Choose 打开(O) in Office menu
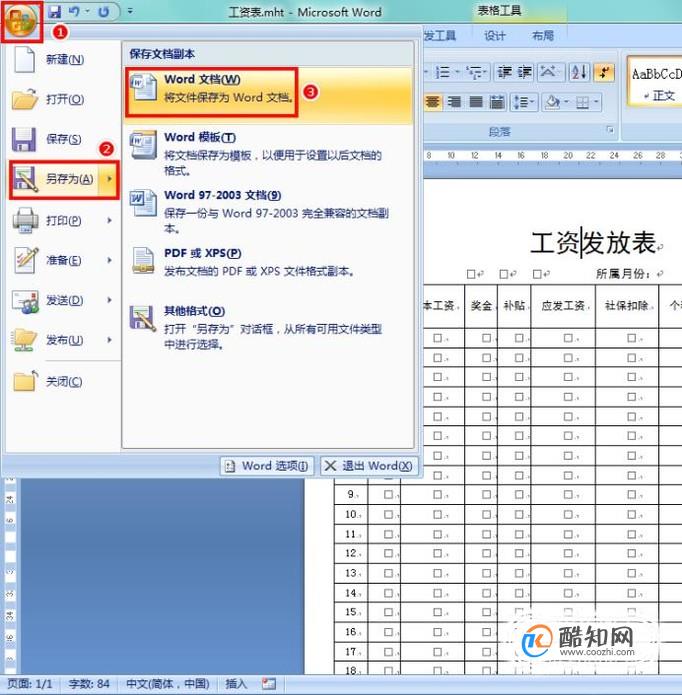This screenshot has height=695, width=682. click(63, 99)
